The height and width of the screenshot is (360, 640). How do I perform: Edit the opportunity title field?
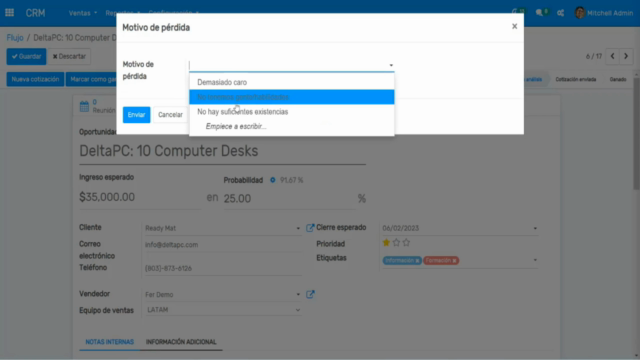pyautogui.click(x=222, y=151)
